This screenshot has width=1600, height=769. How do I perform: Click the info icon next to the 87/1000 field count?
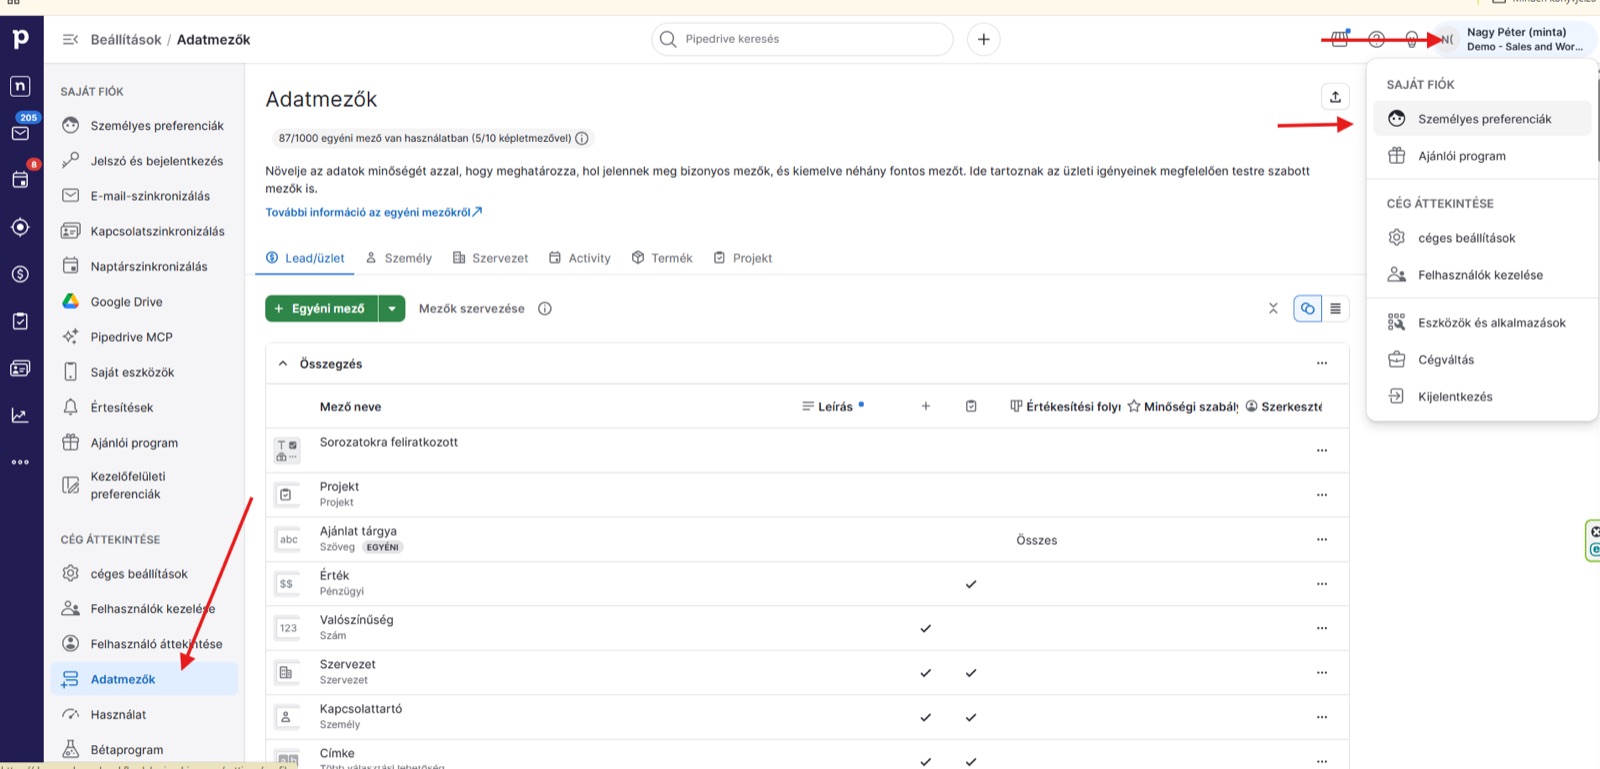pos(582,138)
